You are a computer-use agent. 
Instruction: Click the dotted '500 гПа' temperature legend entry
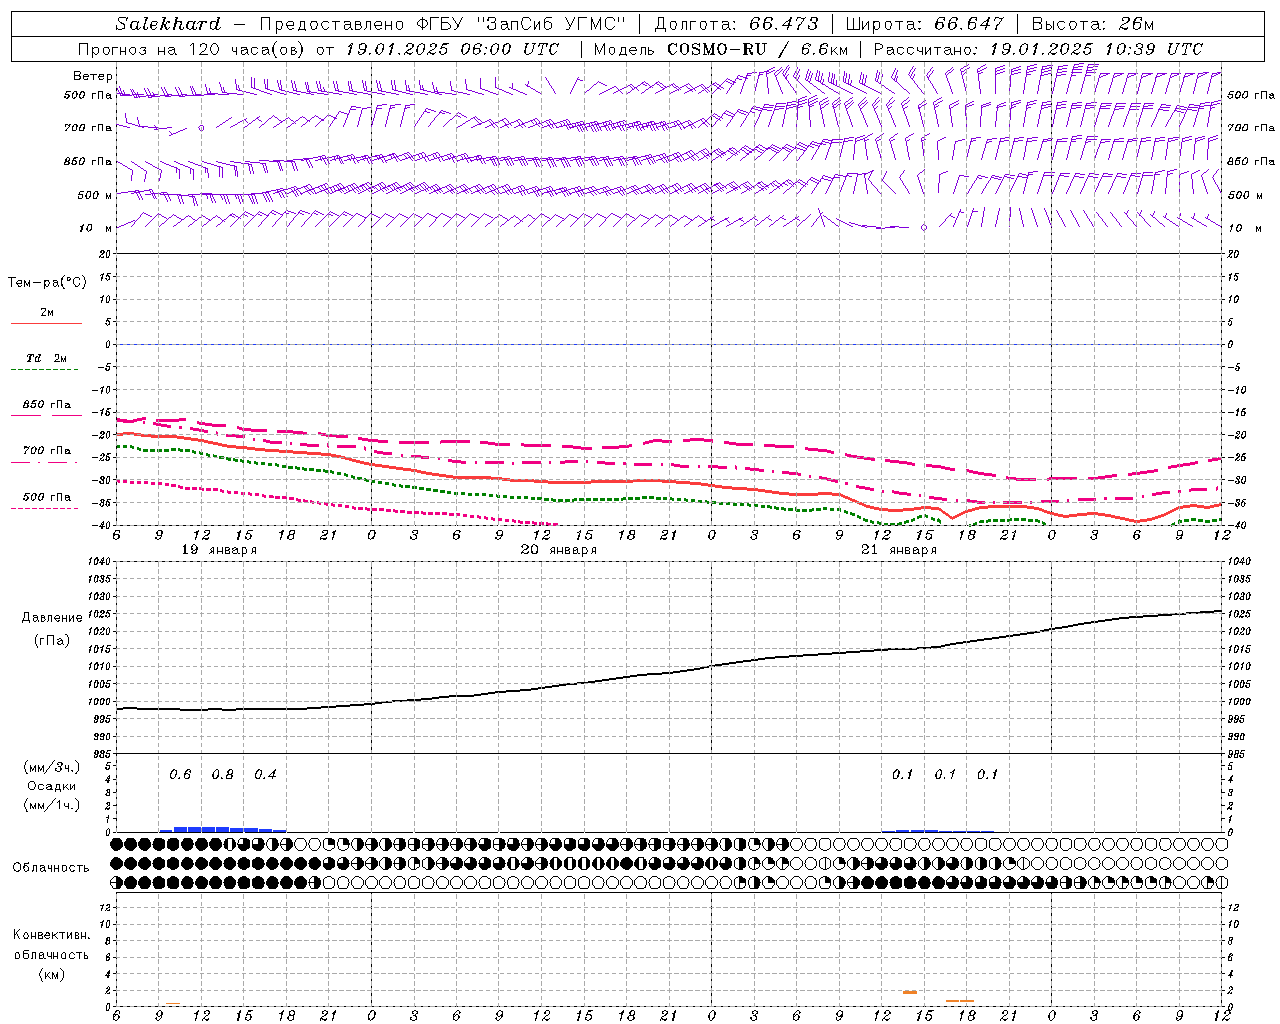click(46, 502)
